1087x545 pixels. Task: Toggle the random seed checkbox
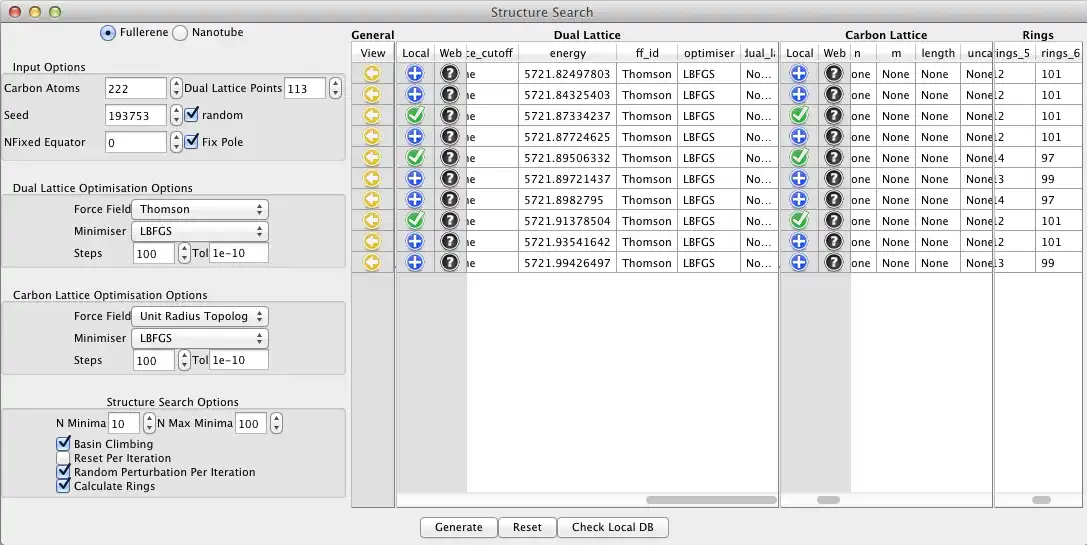click(x=192, y=114)
